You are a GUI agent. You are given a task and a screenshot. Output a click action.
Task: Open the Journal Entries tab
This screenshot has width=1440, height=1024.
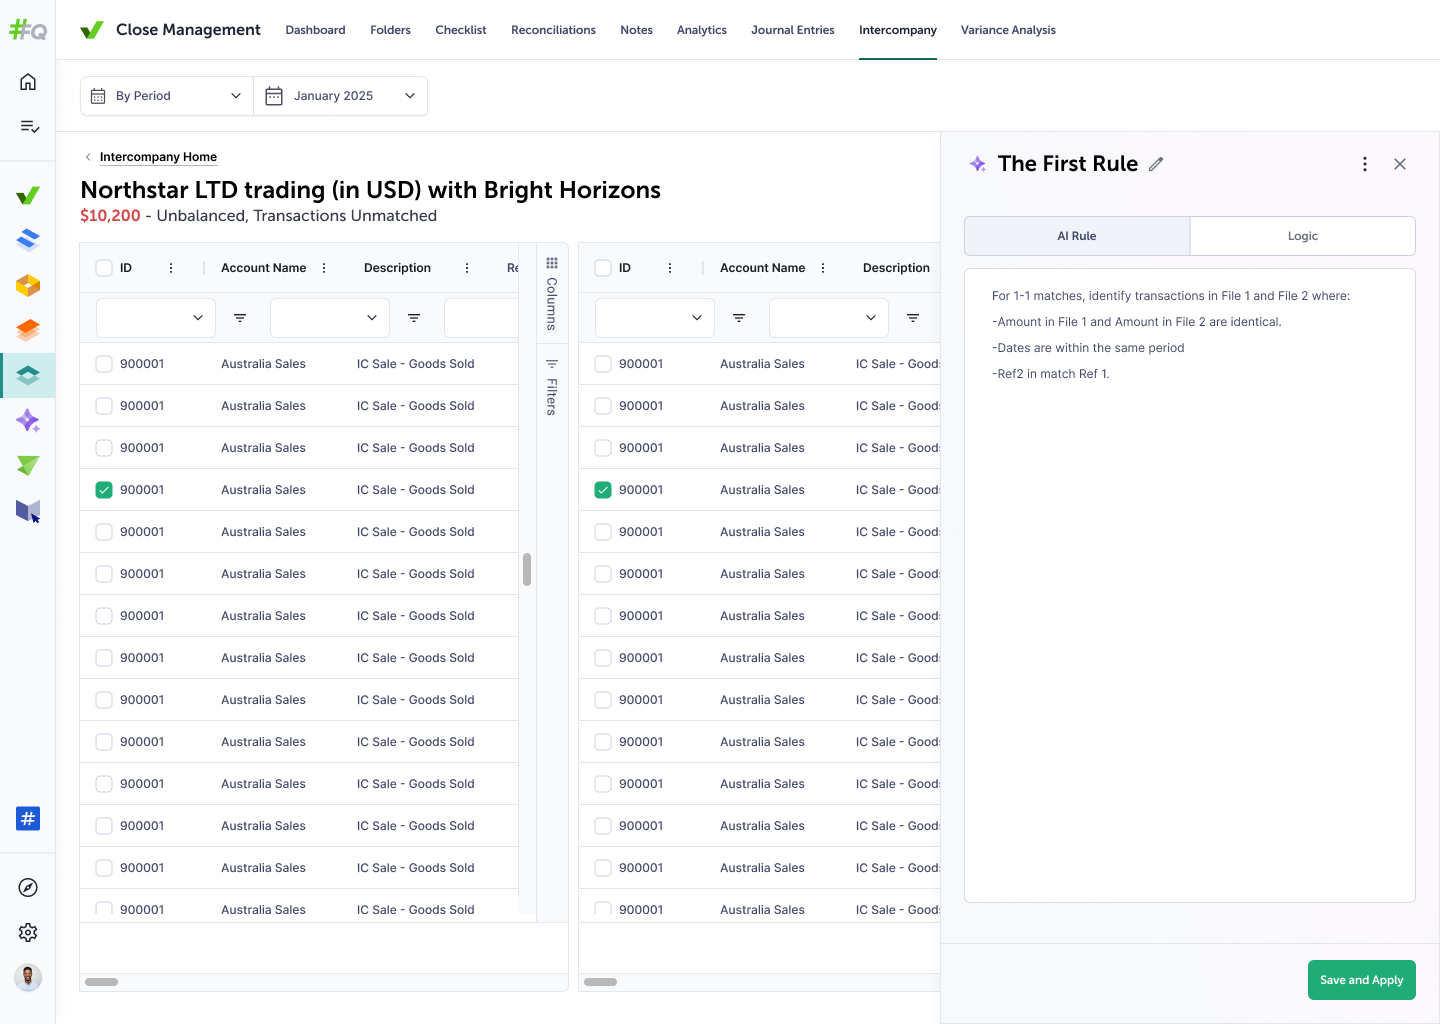coord(793,30)
